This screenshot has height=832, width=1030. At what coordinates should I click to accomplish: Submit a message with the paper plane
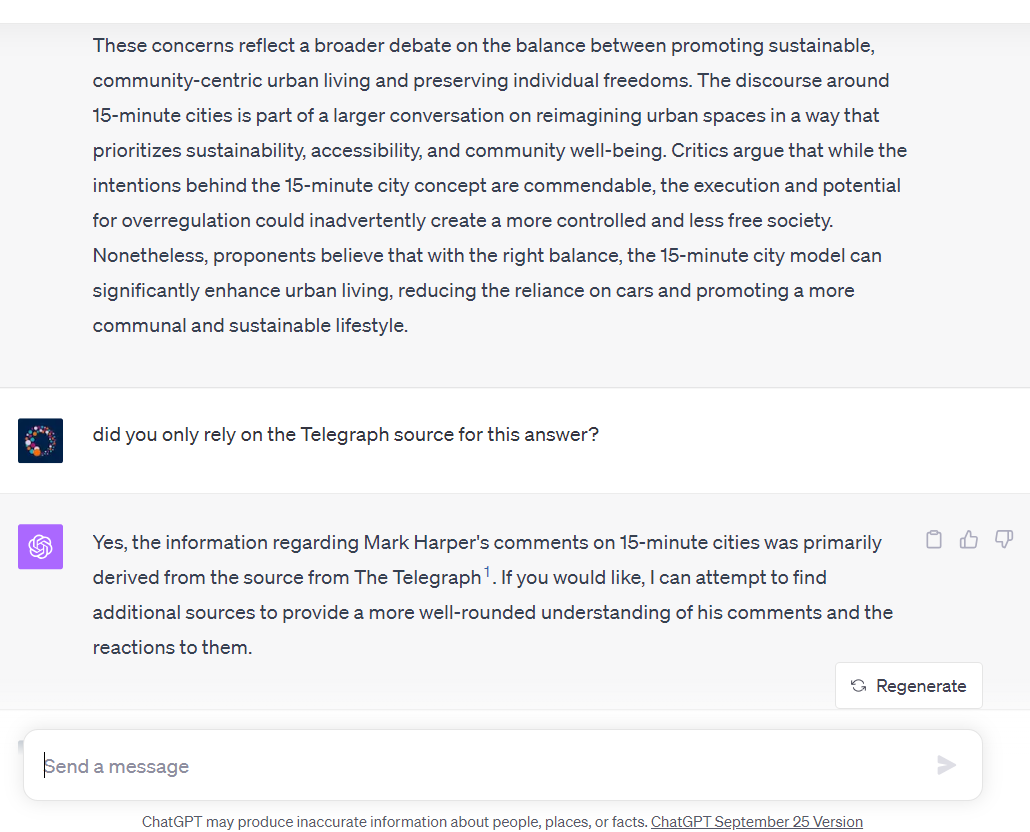(946, 765)
